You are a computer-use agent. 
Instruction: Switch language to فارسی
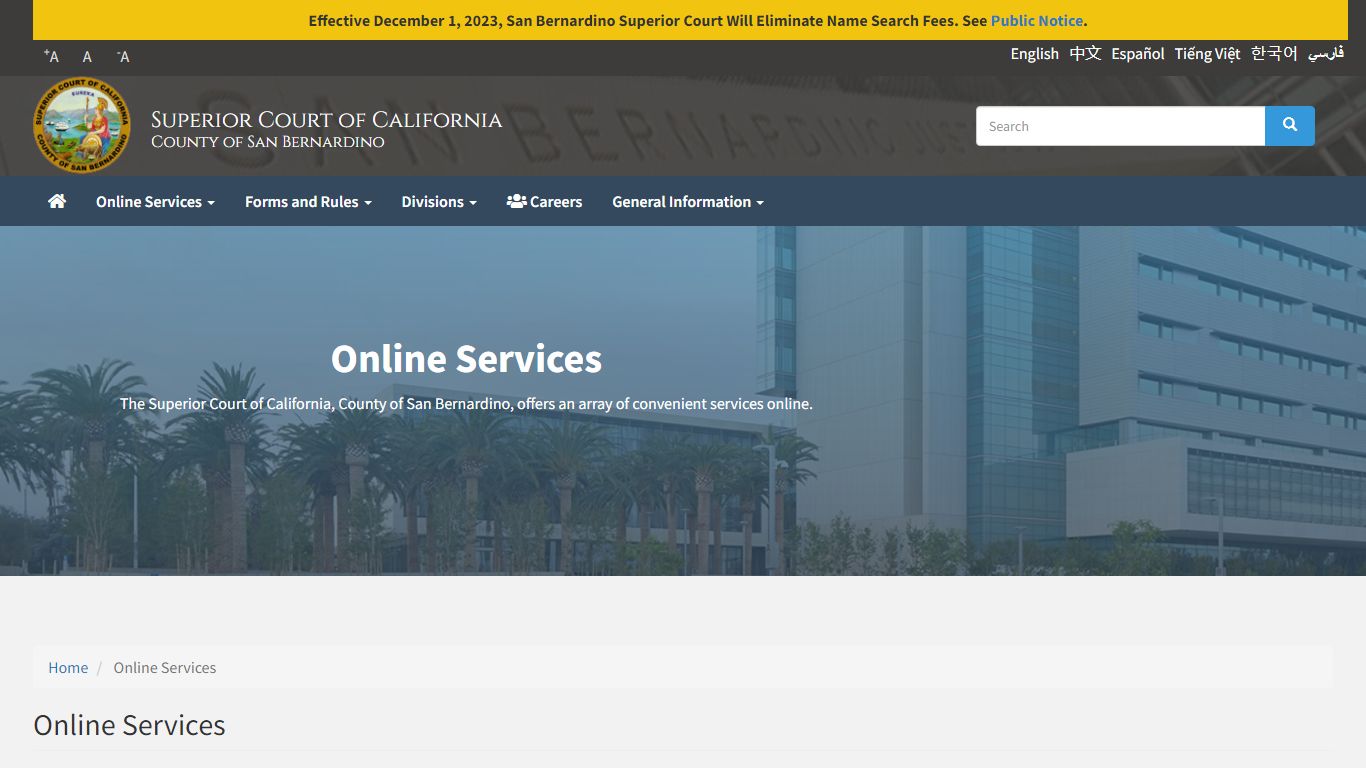click(x=1326, y=53)
